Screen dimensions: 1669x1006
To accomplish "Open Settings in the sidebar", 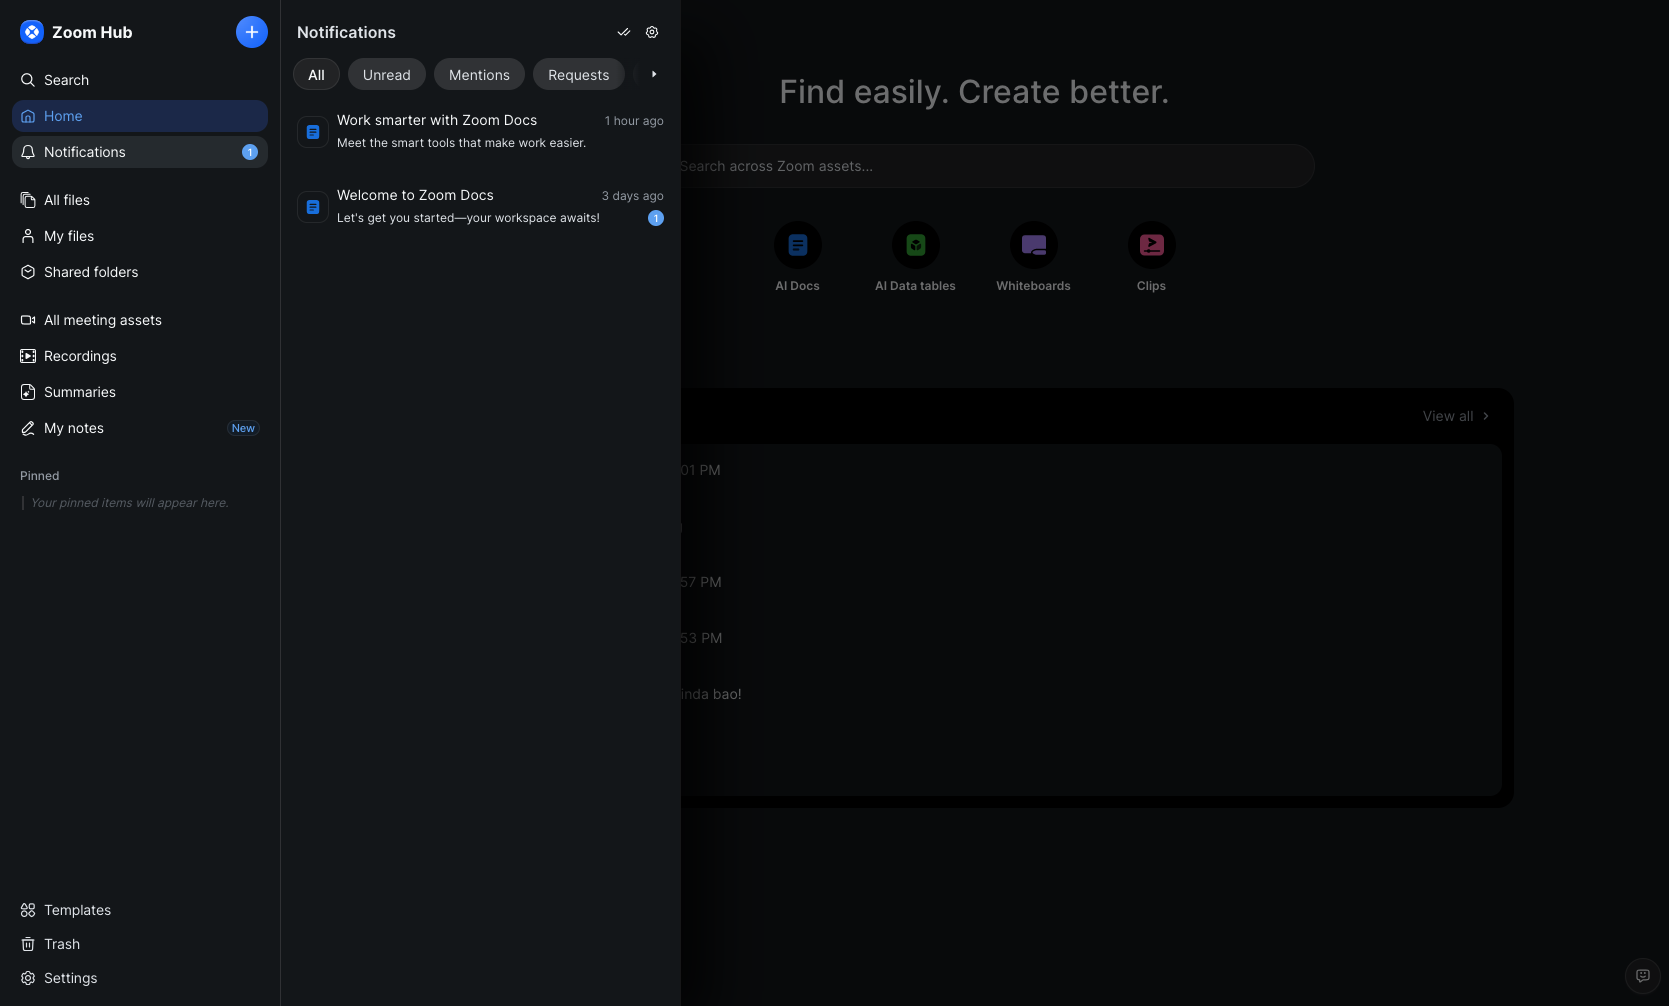I will [x=140, y=978].
